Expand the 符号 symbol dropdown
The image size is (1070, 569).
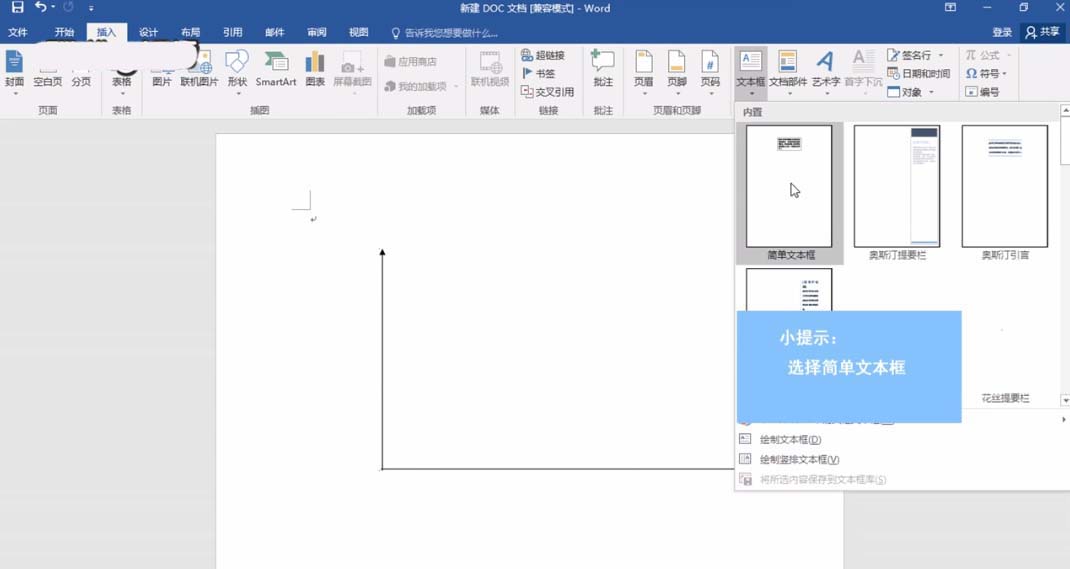[986, 73]
